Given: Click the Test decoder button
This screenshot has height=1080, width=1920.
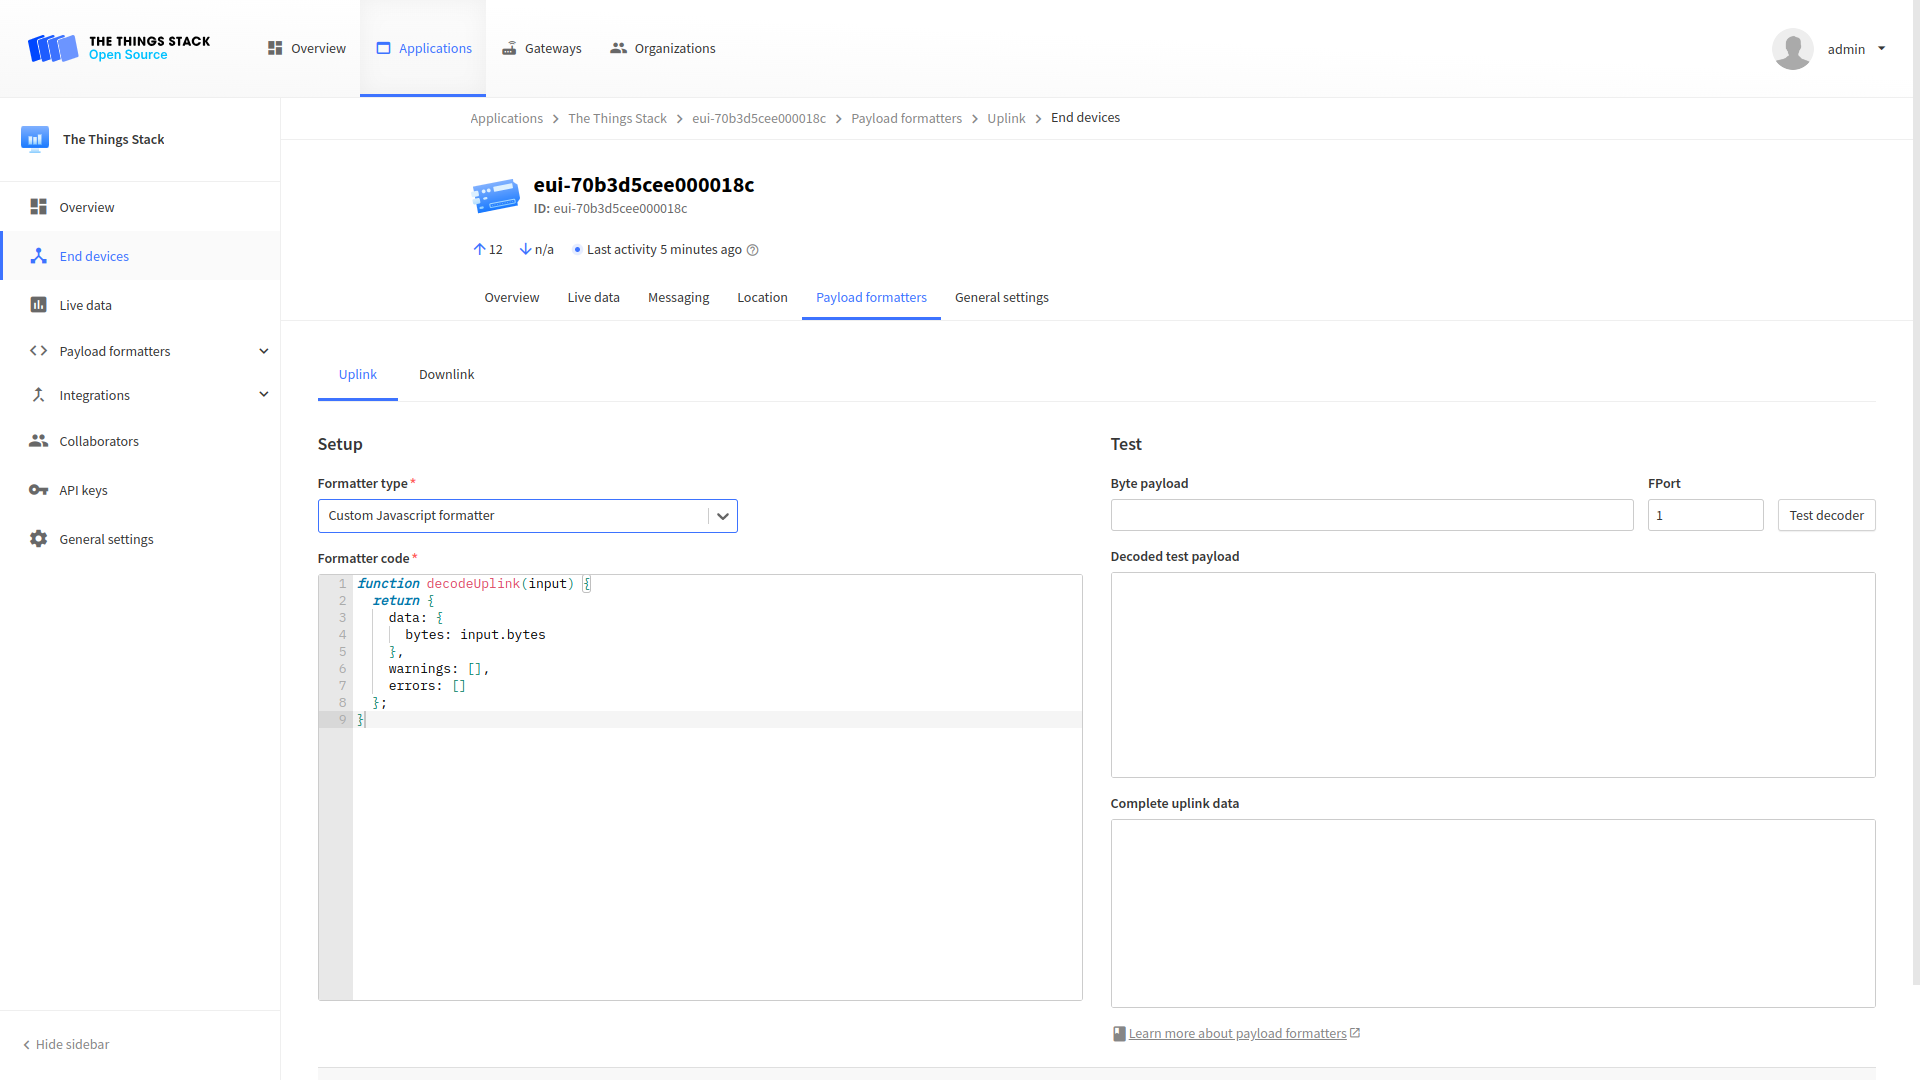Looking at the screenshot, I should [x=1826, y=515].
